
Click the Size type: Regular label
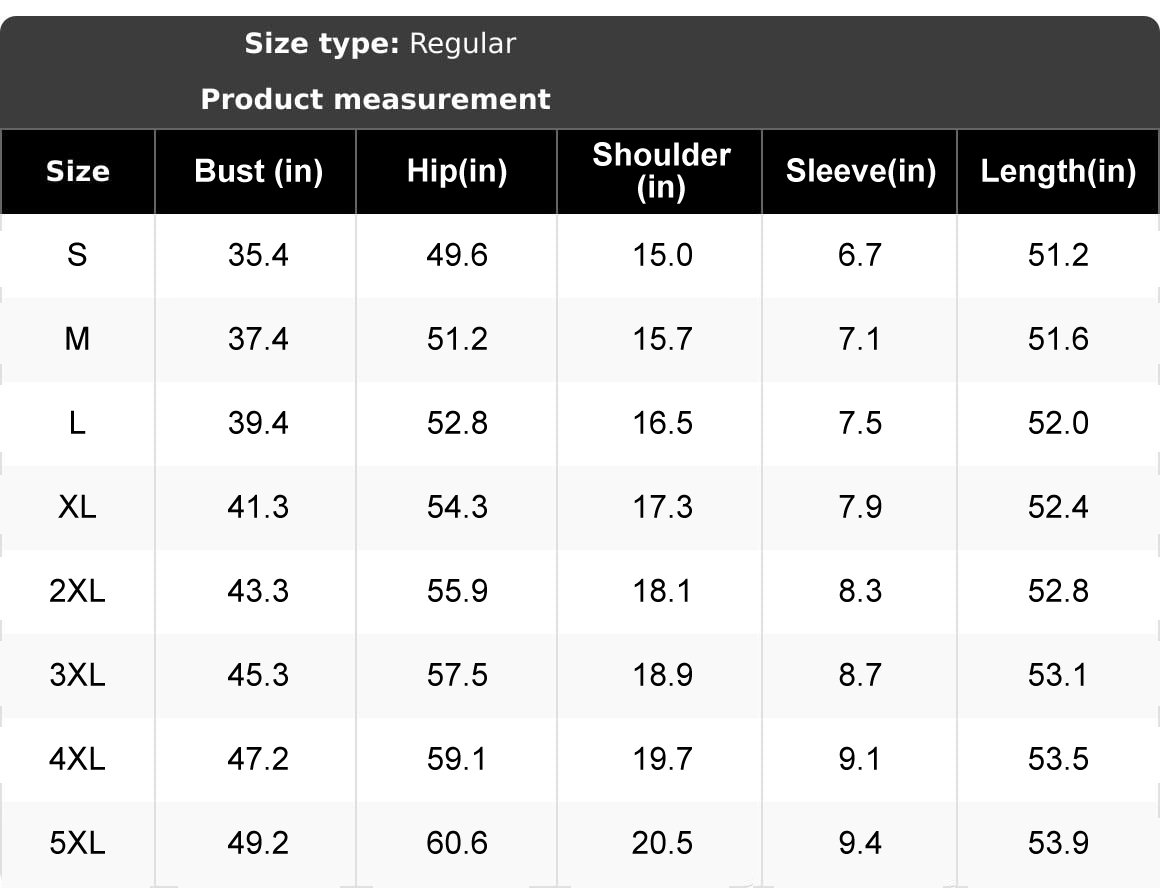380,44
